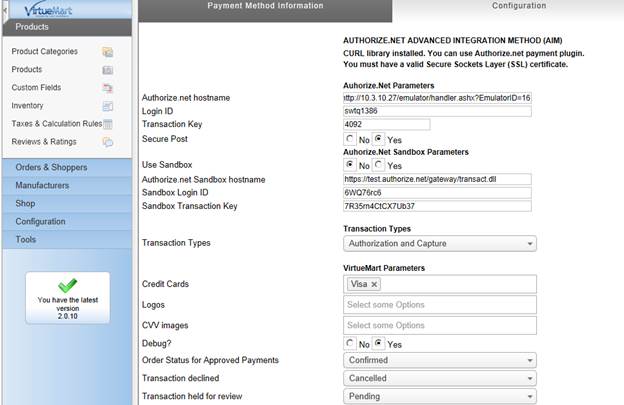Click the Taxes & Calculation Rules icon

click(x=108, y=124)
